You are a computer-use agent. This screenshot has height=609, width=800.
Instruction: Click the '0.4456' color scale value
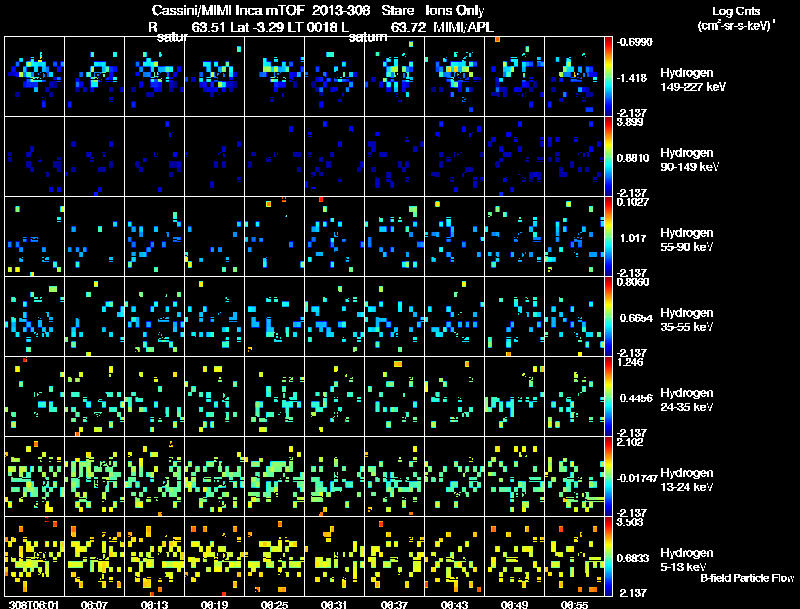[636, 398]
